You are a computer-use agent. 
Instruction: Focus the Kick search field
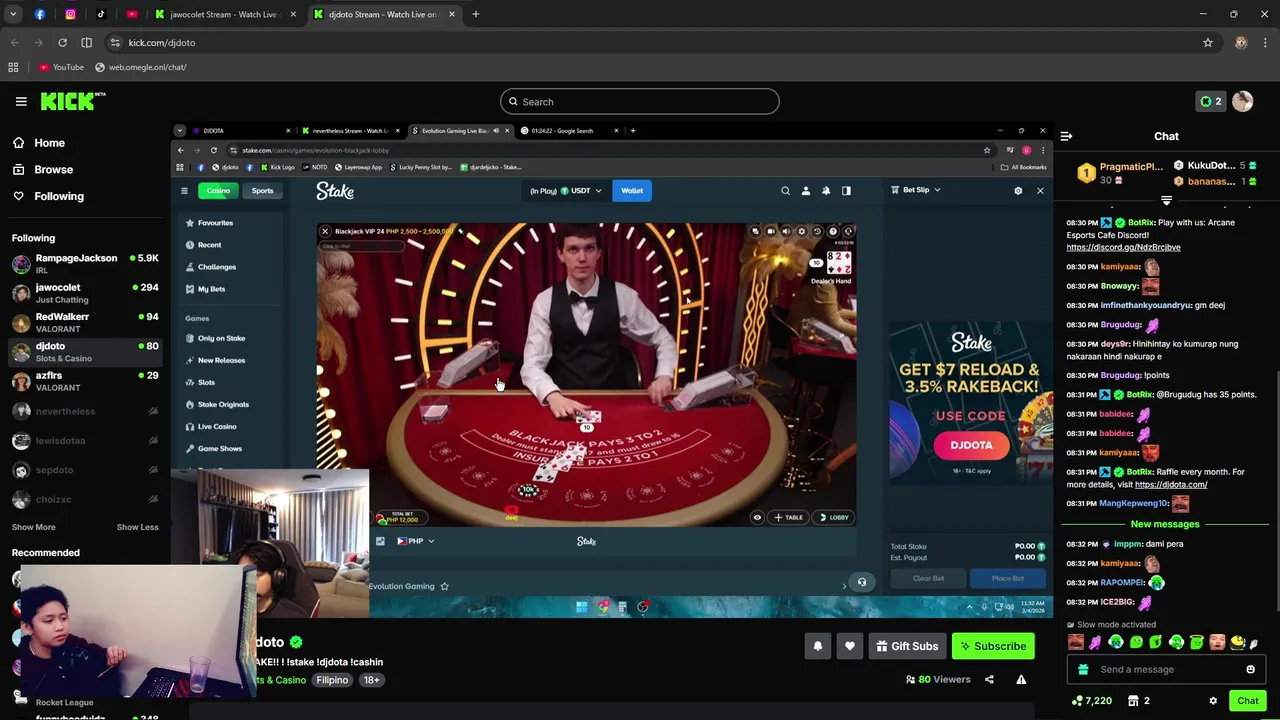[x=640, y=101]
